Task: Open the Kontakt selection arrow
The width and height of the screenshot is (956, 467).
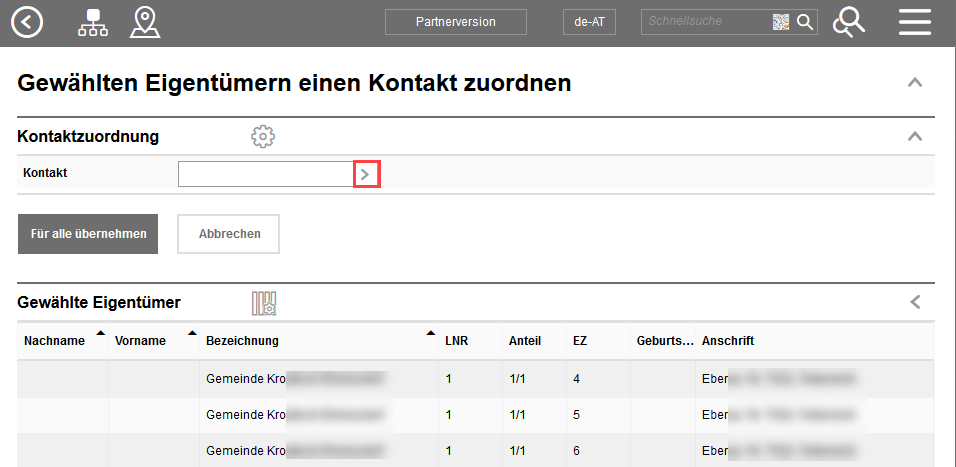Action: (x=367, y=174)
